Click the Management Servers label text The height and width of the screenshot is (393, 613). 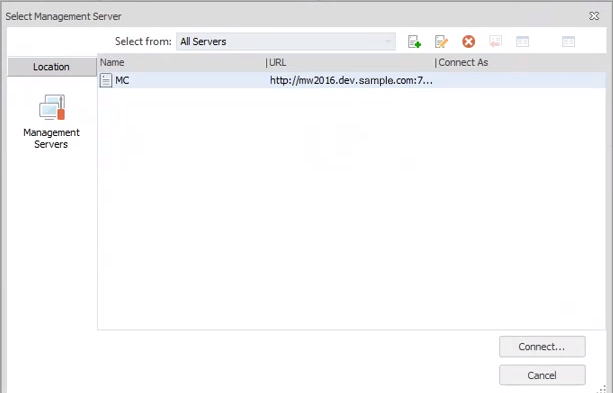[x=51, y=138]
